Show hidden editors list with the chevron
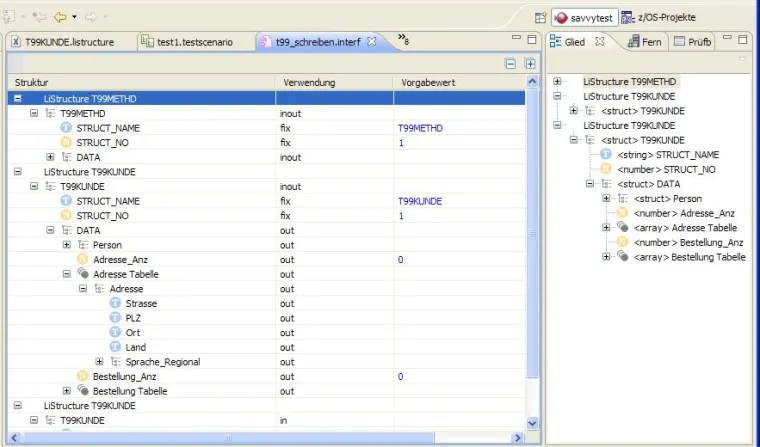 click(402, 40)
